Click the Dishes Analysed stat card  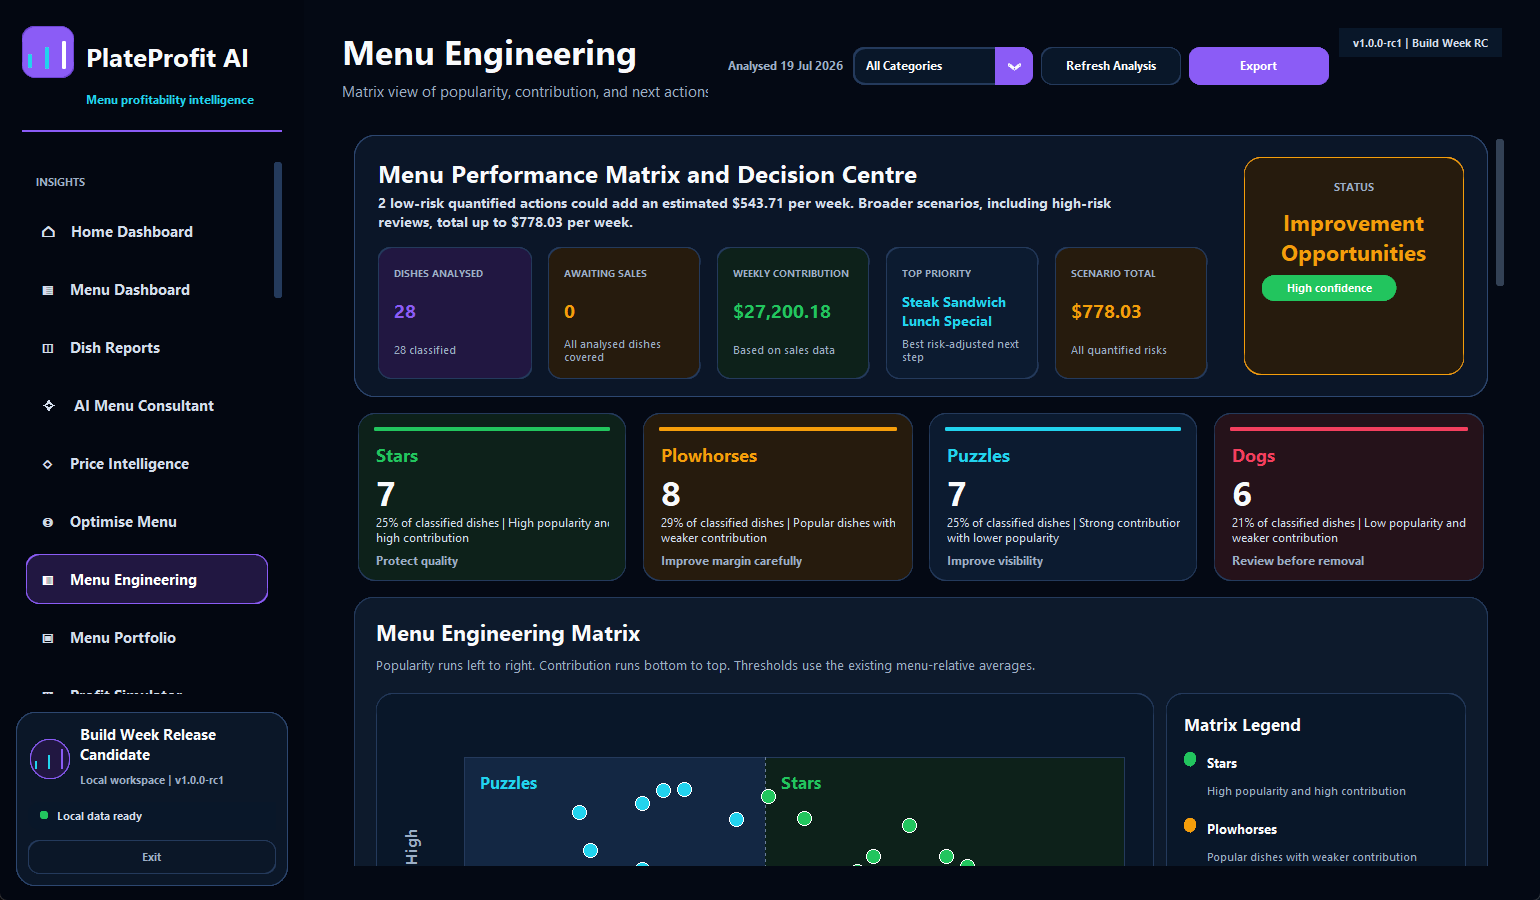[x=455, y=313]
